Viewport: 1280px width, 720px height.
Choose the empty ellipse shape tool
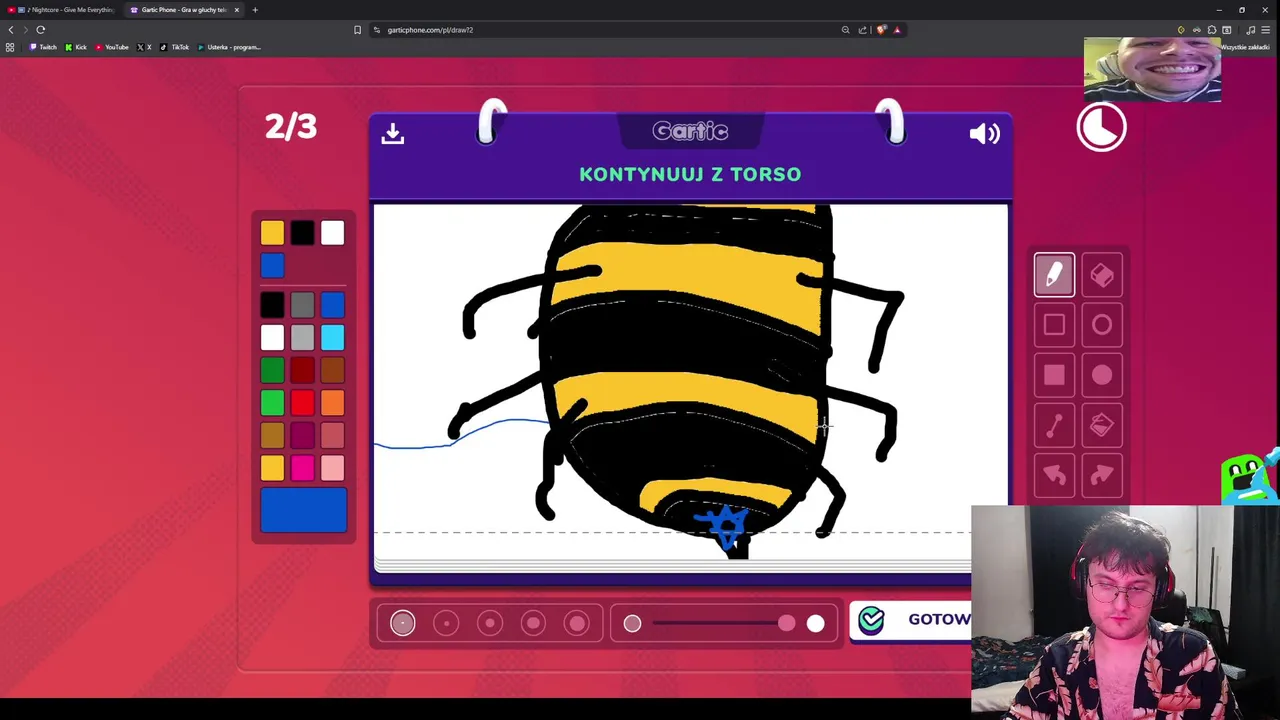click(1102, 325)
